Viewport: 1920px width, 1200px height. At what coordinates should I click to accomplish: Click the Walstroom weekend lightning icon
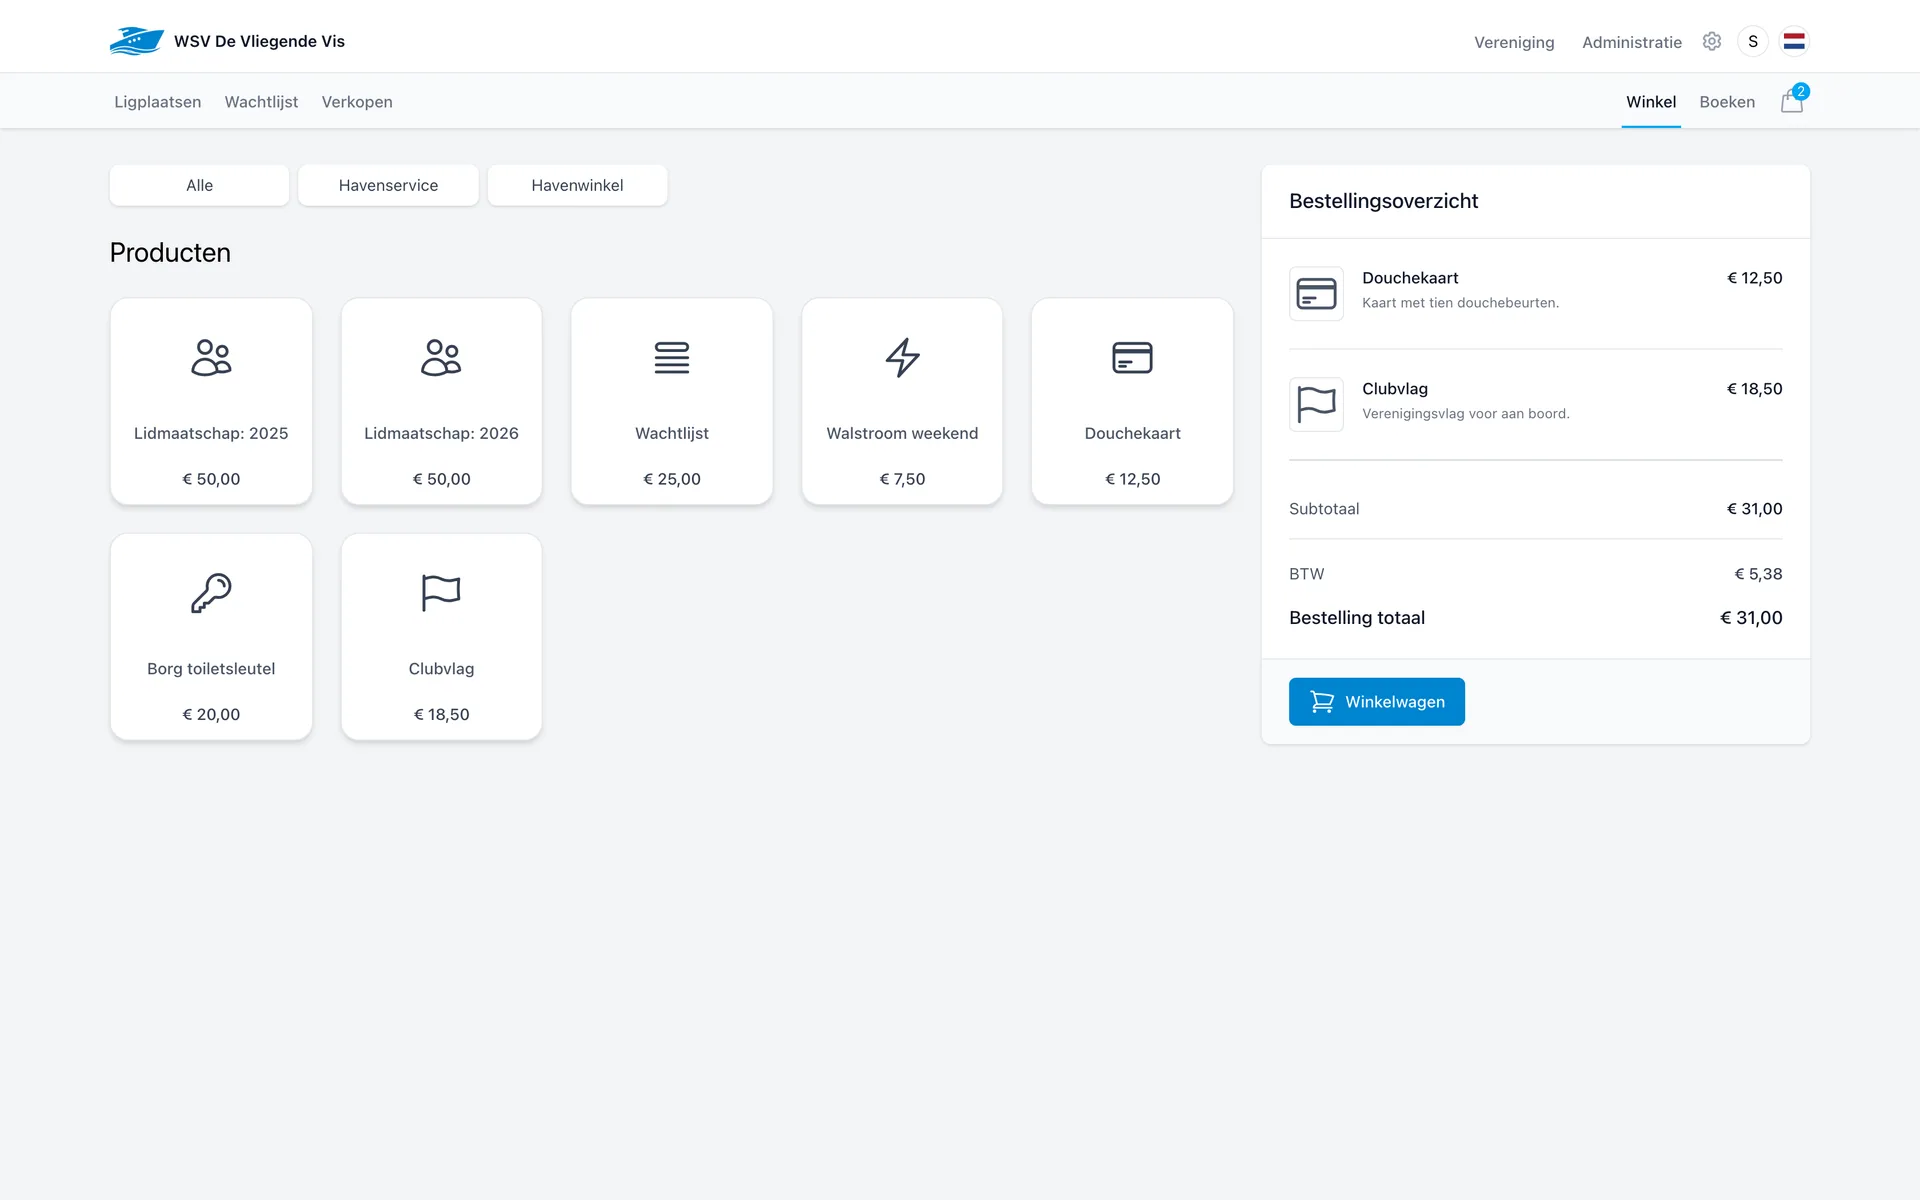[x=902, y=357]
